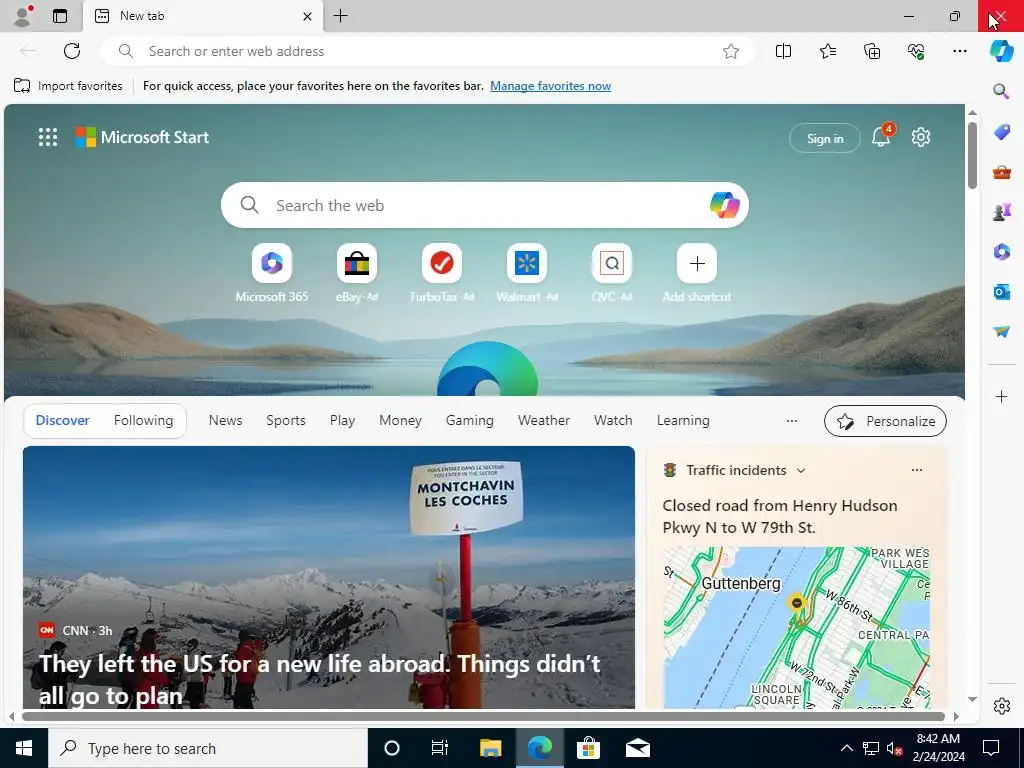Switch to Watch feed tab
Image resolution: width=1024 pixels, height=768 pixels.
[x=613, y=421]
